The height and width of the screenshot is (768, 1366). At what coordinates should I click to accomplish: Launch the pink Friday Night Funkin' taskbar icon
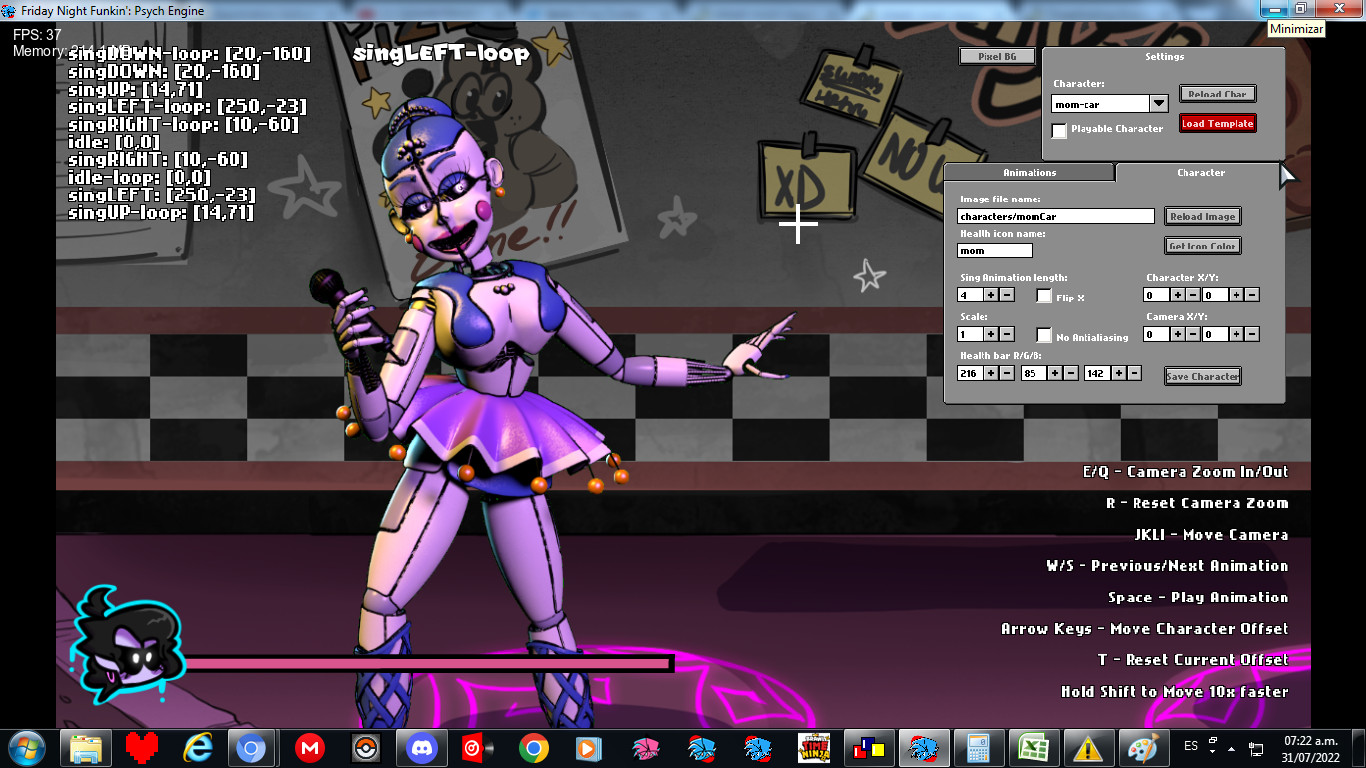(x=646, y=747)
